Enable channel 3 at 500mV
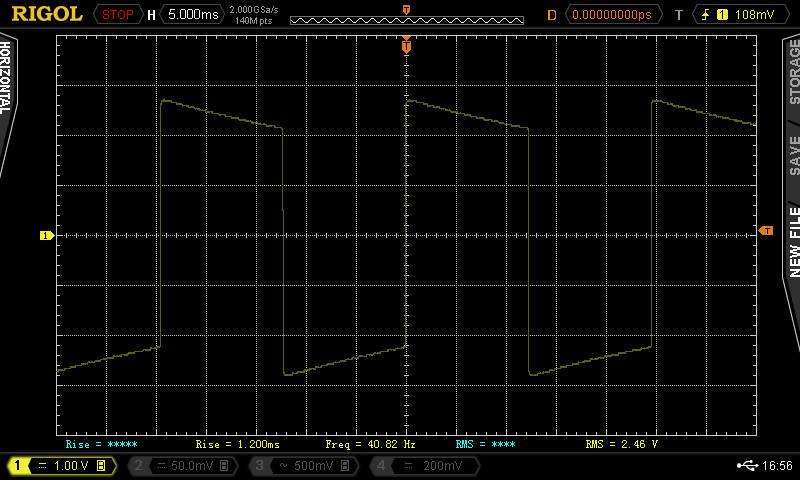Image resolution: width=800 pixels, height=480 pixels. pos(301,466)
